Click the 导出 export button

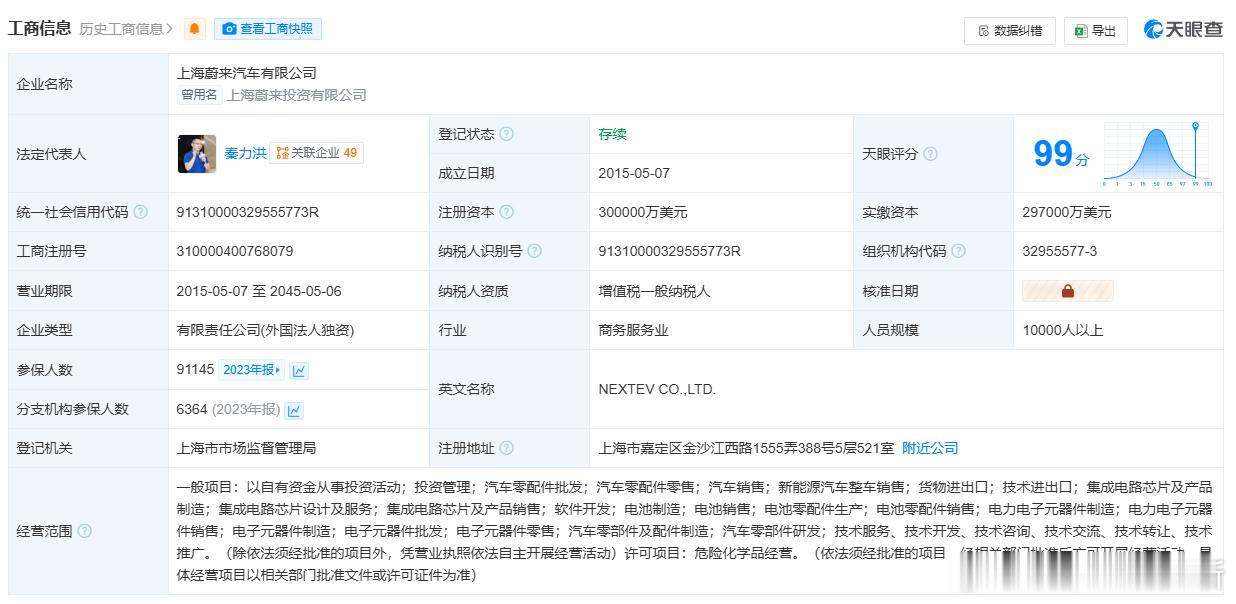tap(1095, 31)
